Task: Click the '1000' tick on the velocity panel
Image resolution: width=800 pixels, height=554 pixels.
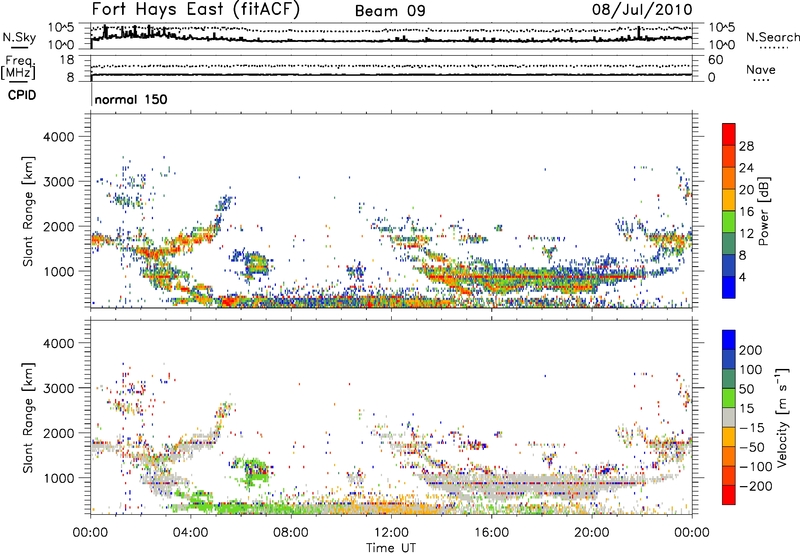Action: click(x=59, y=478)
